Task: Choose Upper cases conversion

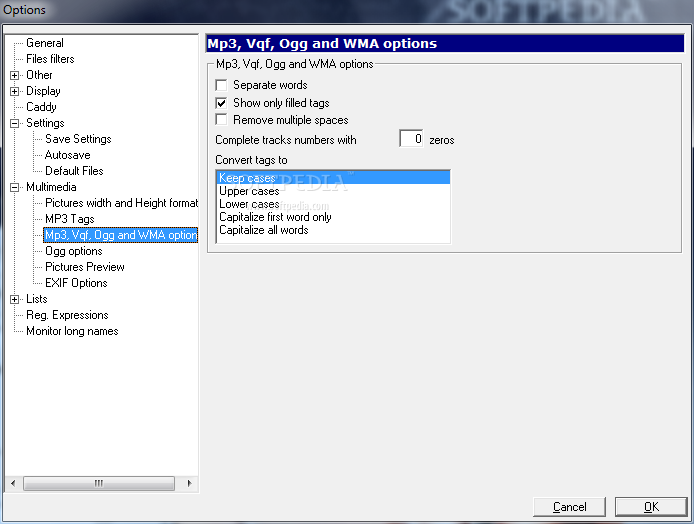Action: click(333, 191)
